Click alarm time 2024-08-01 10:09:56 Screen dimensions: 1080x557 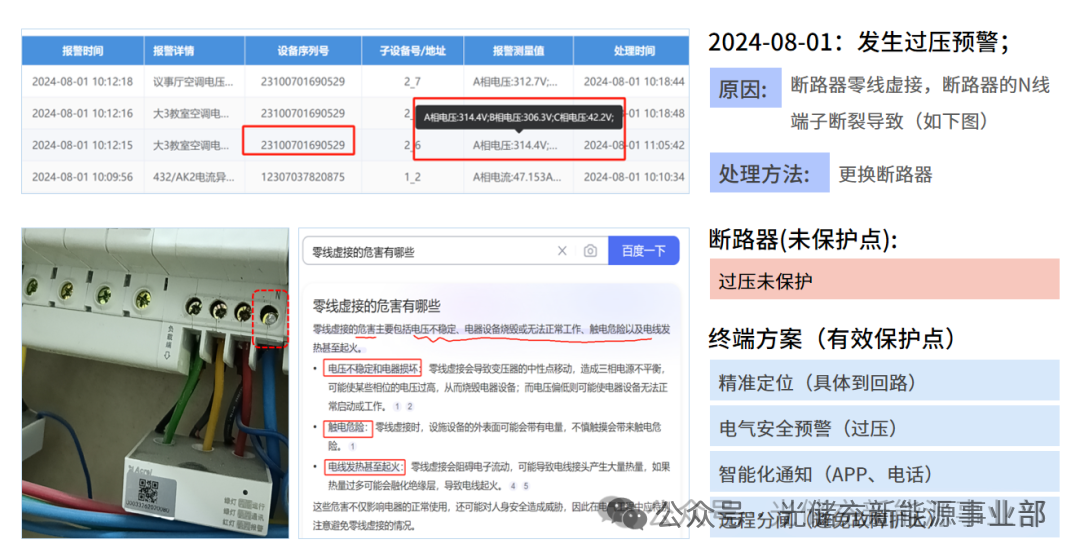click(83, 177)
